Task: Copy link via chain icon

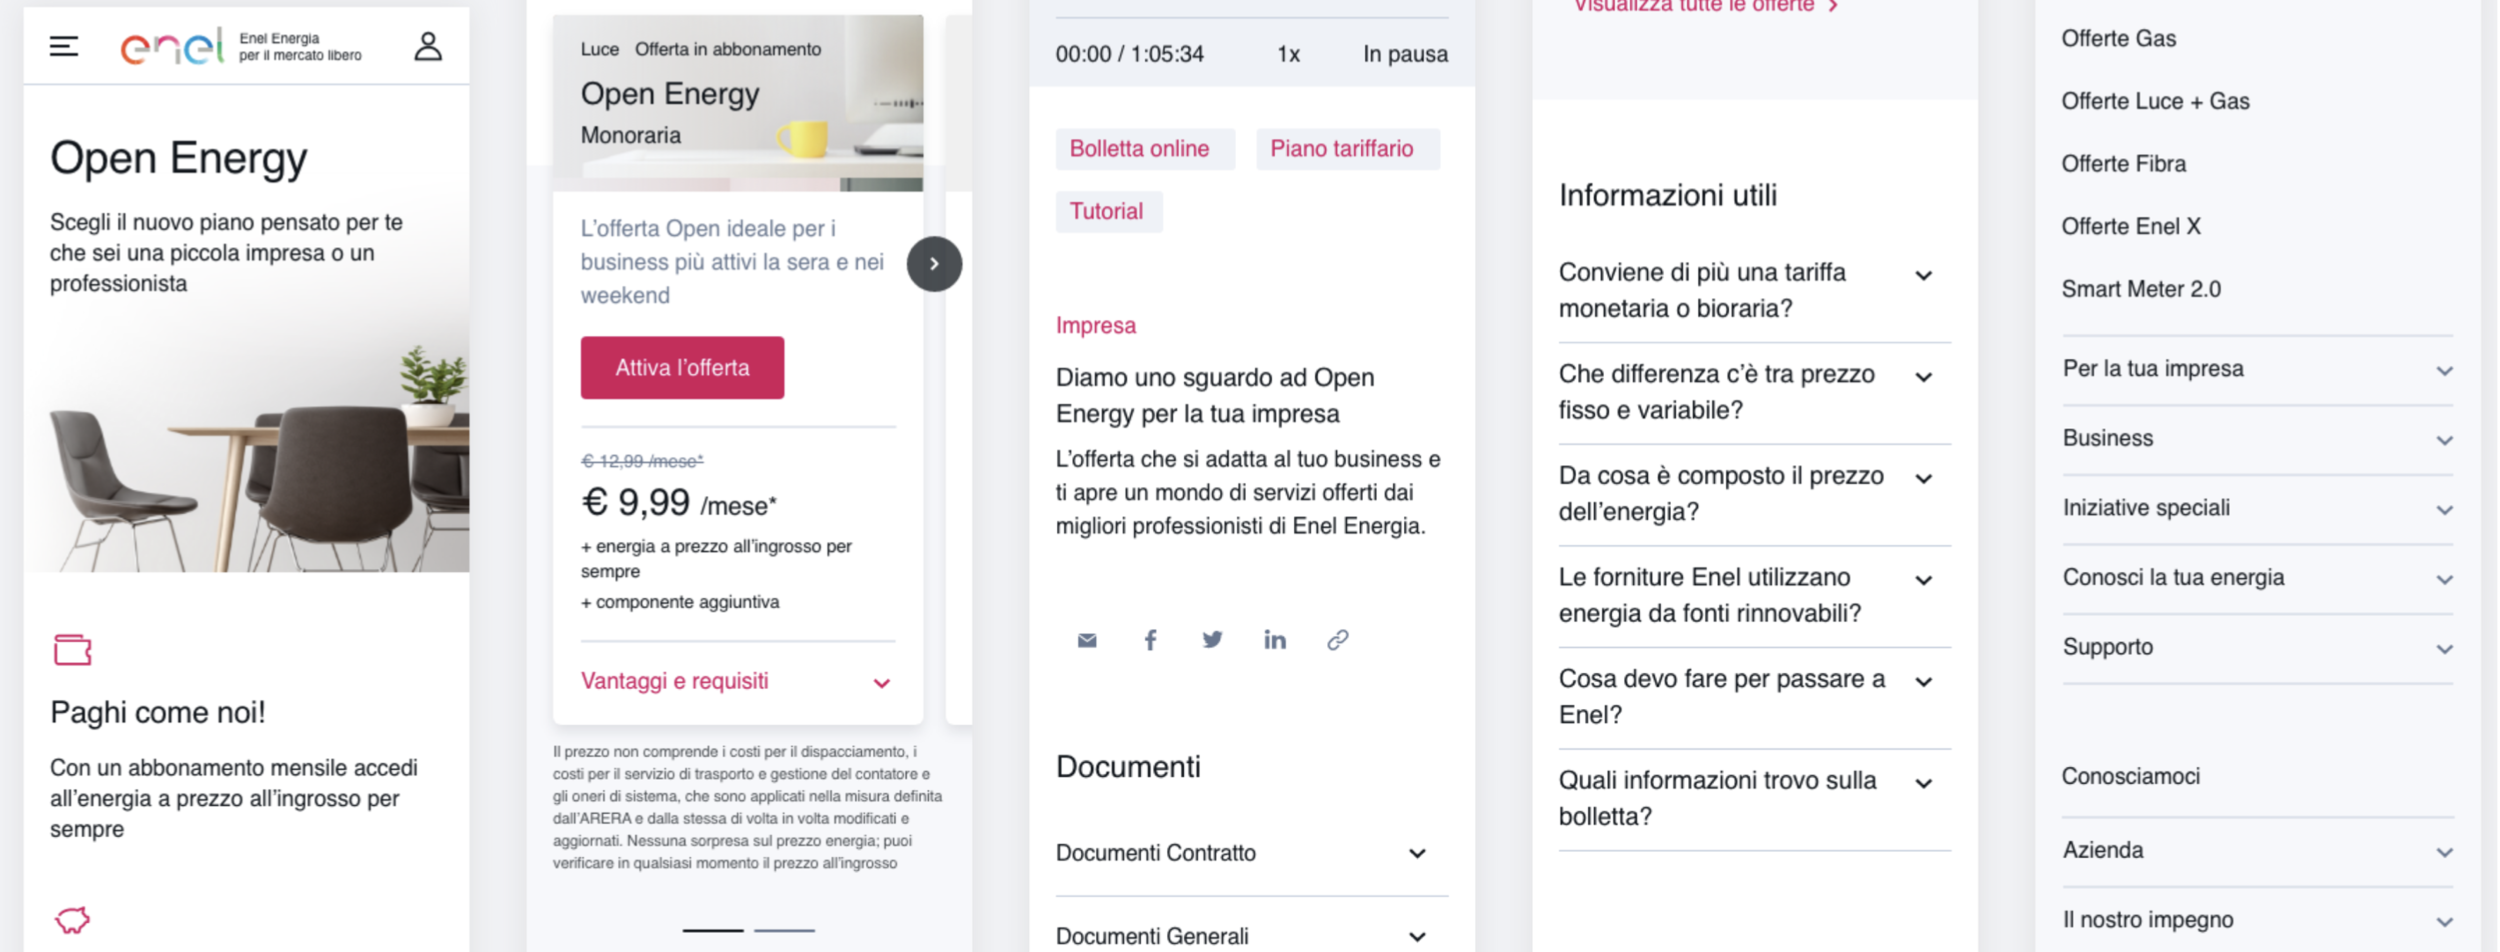Action: coord(1338,640)
